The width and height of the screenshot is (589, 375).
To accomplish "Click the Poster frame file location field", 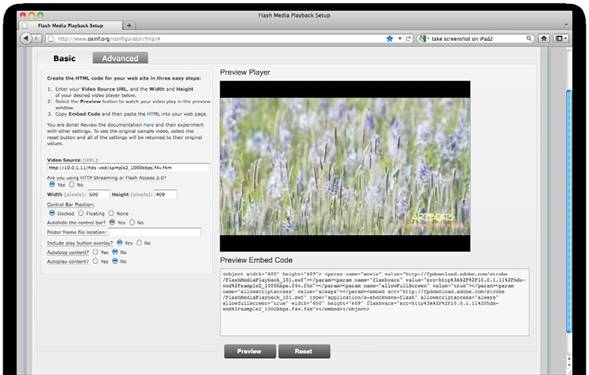I will point(155,232).
